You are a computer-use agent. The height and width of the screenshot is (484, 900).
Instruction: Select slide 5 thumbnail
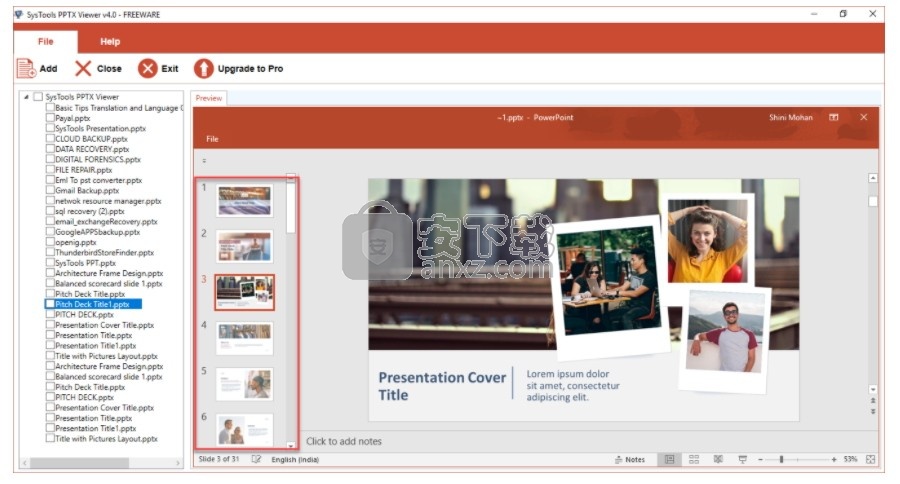point(244,384)
